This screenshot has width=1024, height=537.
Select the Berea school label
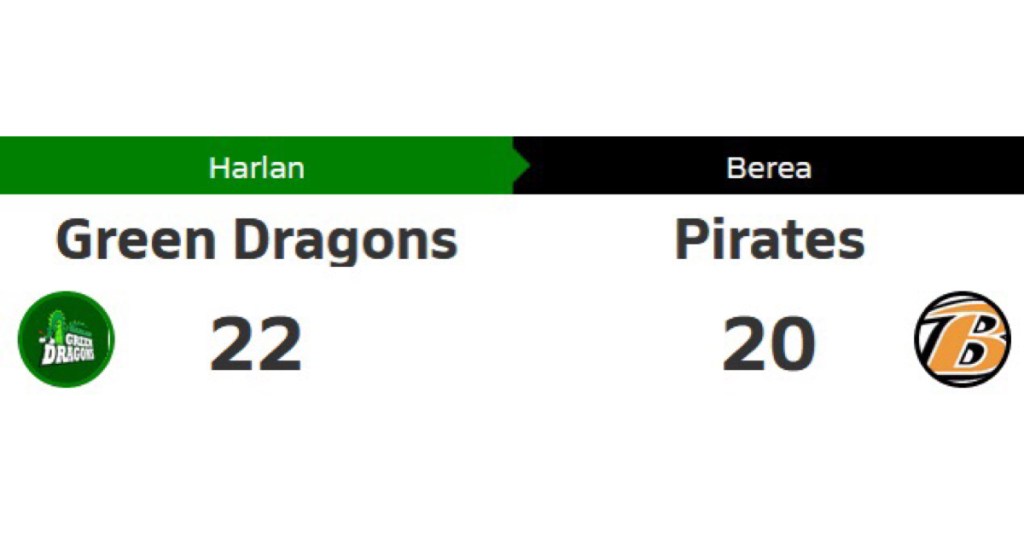[769, 168]
